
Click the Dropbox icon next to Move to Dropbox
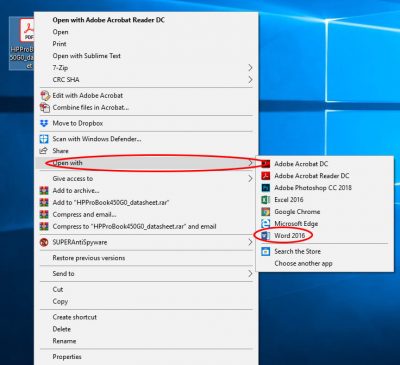click(44, 123)
